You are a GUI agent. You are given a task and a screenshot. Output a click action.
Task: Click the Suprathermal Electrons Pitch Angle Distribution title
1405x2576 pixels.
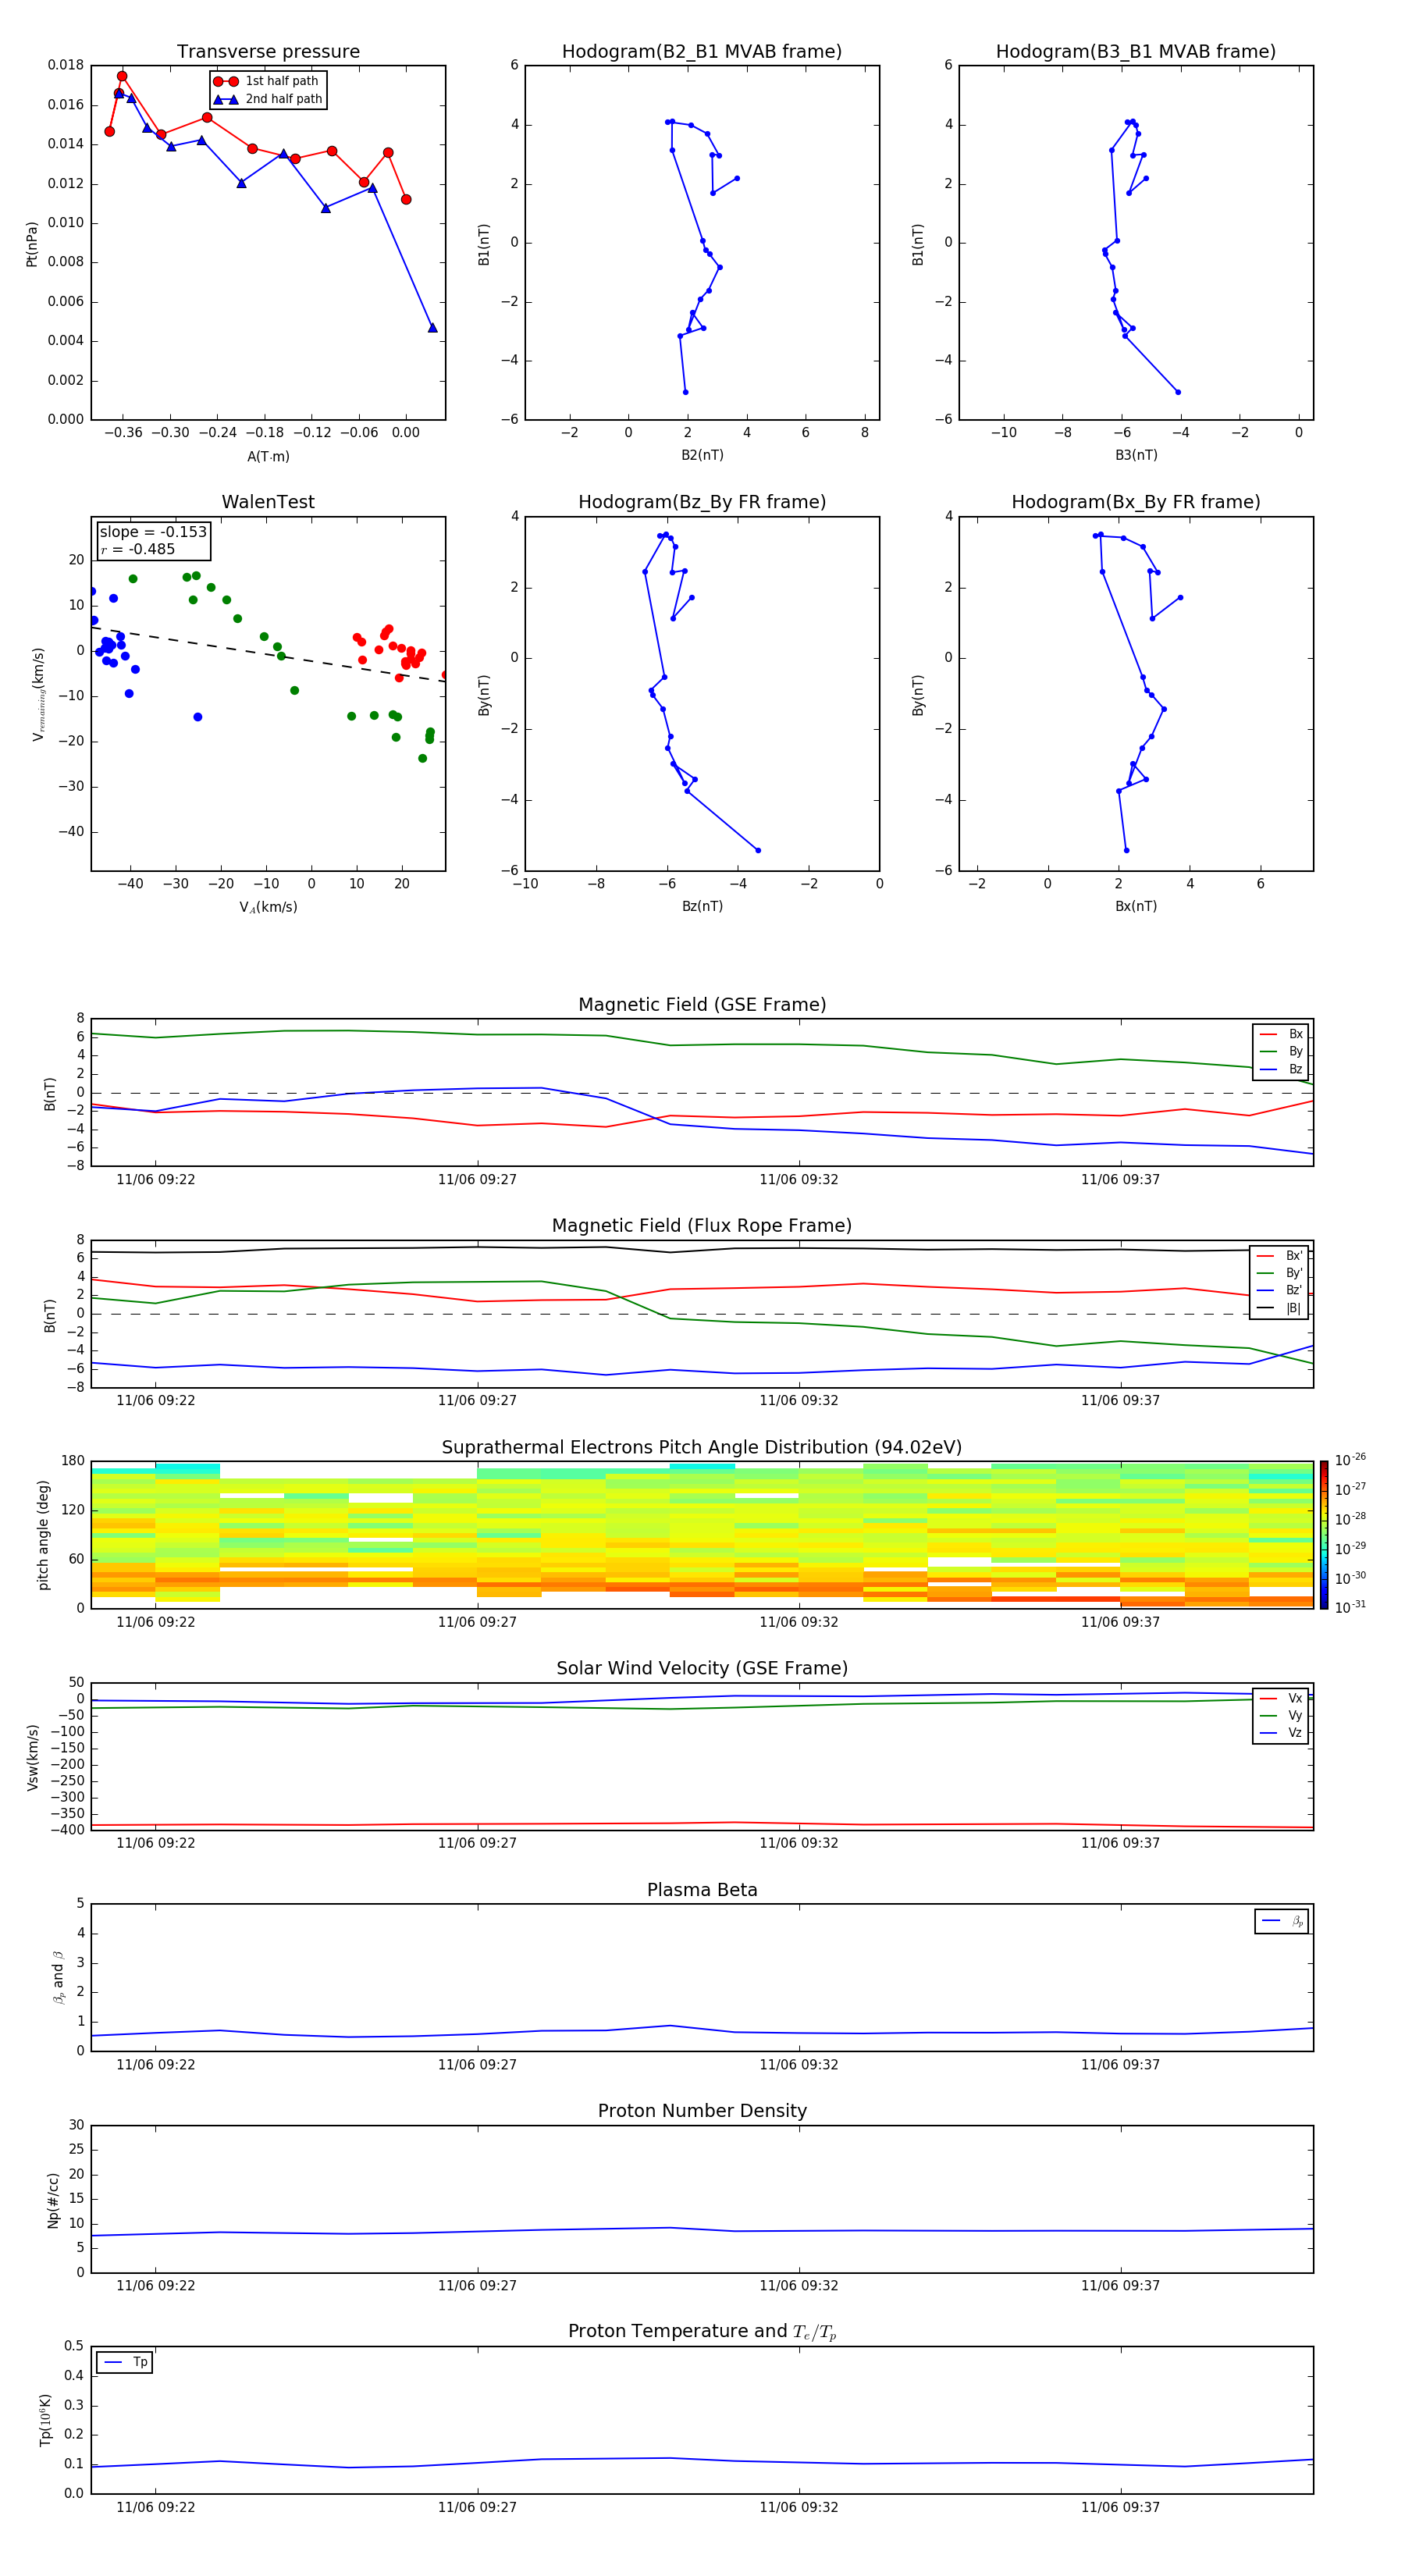[701, 1447]
